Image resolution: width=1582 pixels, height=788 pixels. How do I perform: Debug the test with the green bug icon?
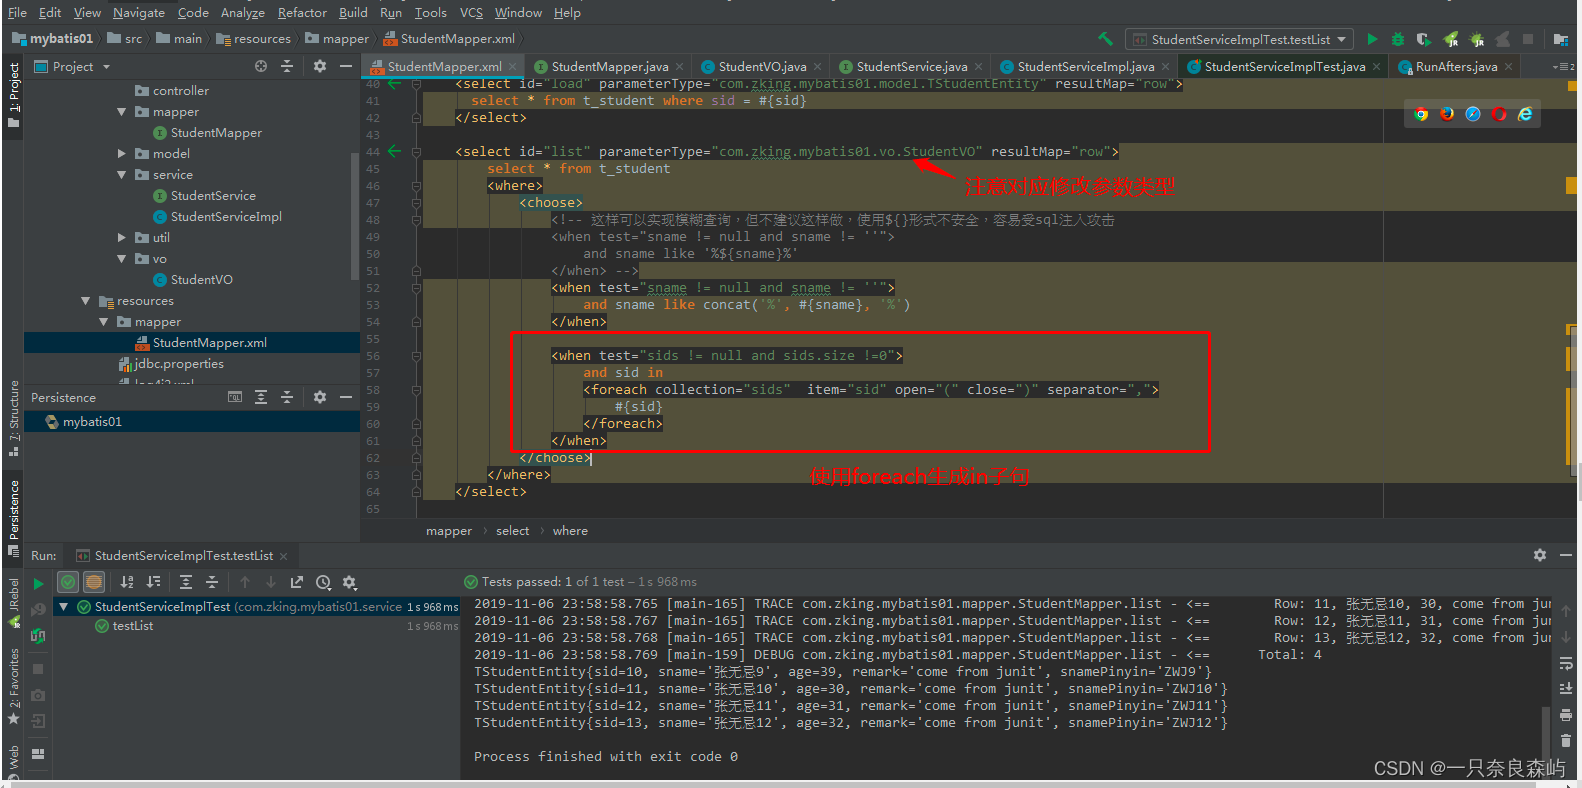point(1398,39)
